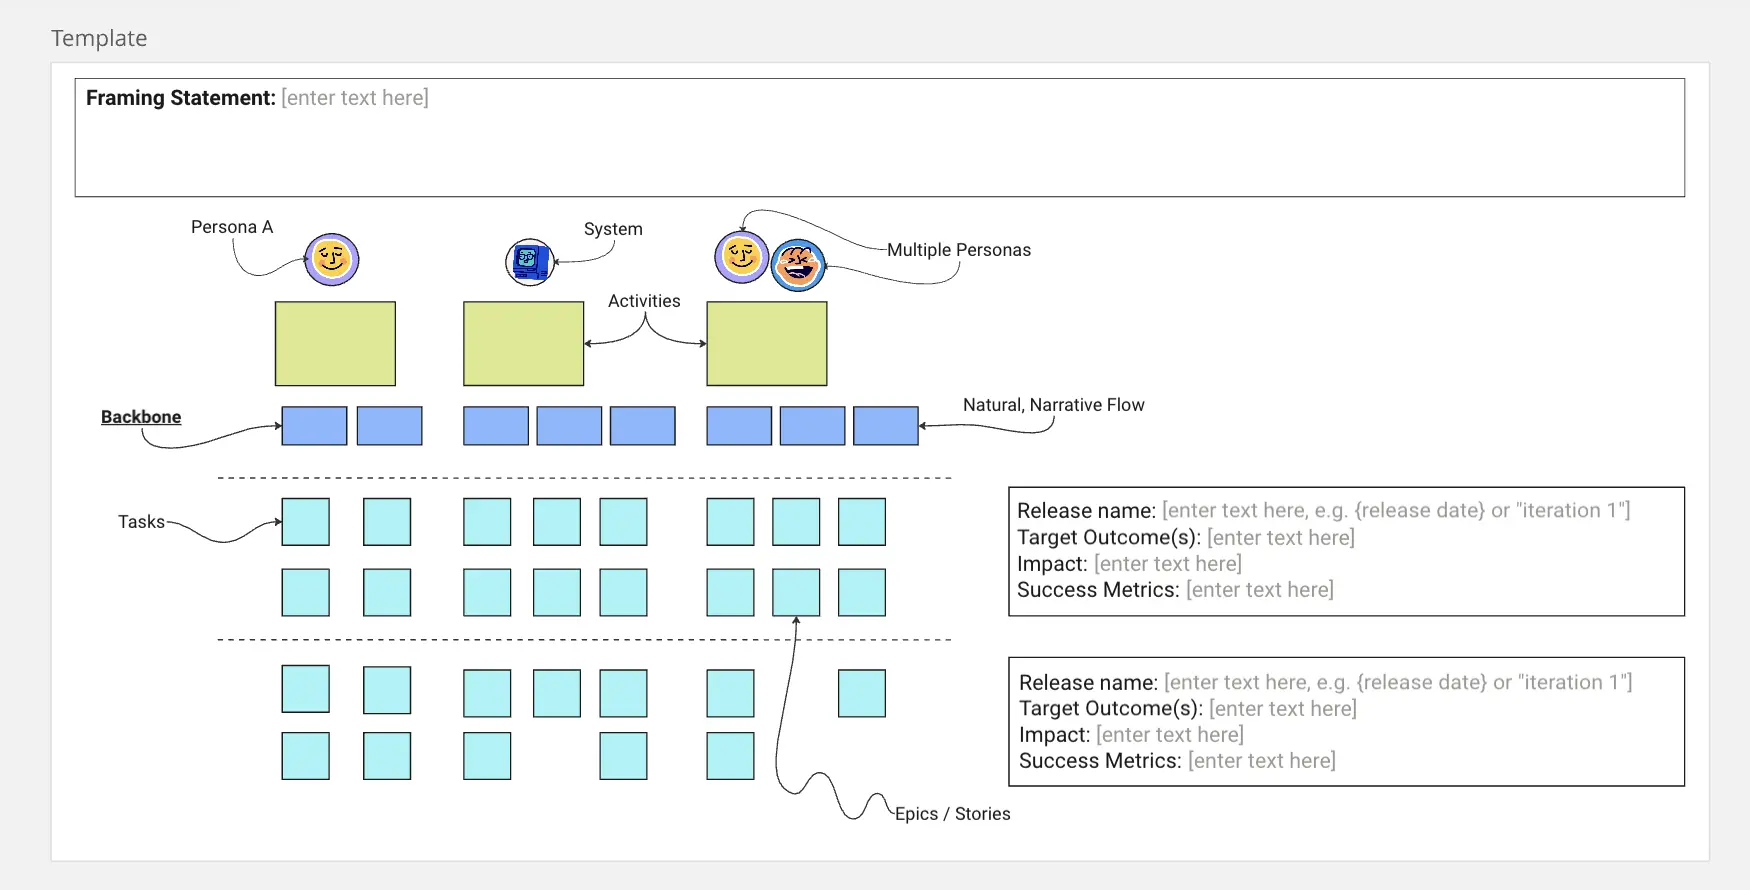Select the Multiple Personas label
Image resolution: width=1750 pixels, height=890 pixels.
[959, 250]
